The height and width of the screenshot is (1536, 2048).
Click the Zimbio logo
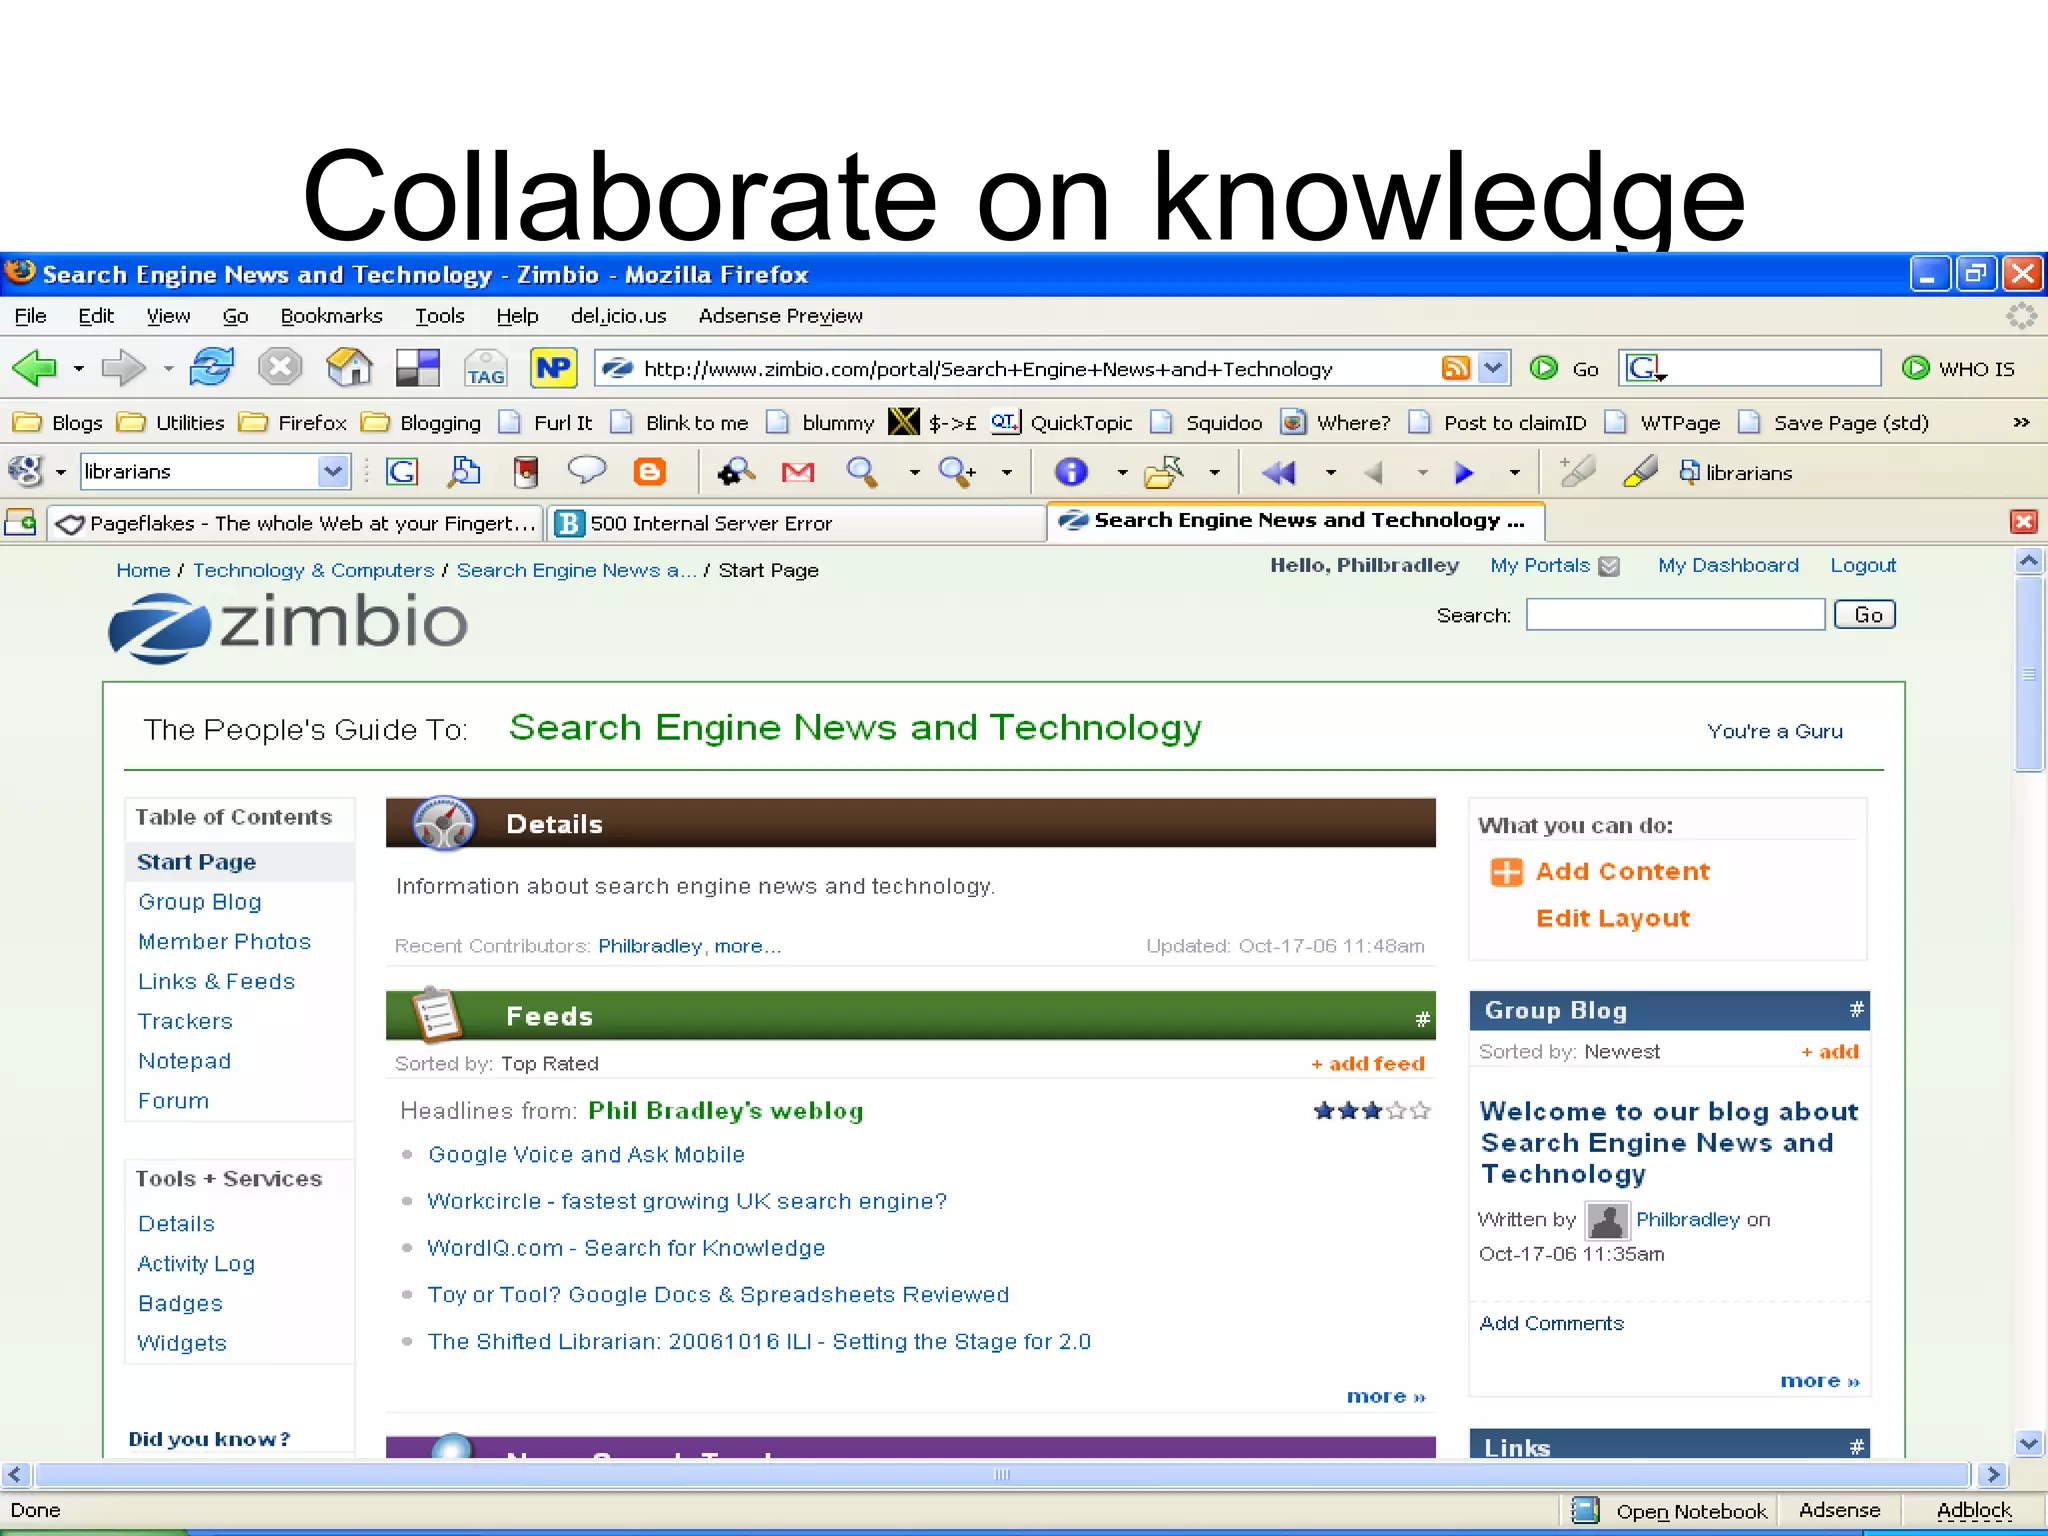(x=288, y=626)
